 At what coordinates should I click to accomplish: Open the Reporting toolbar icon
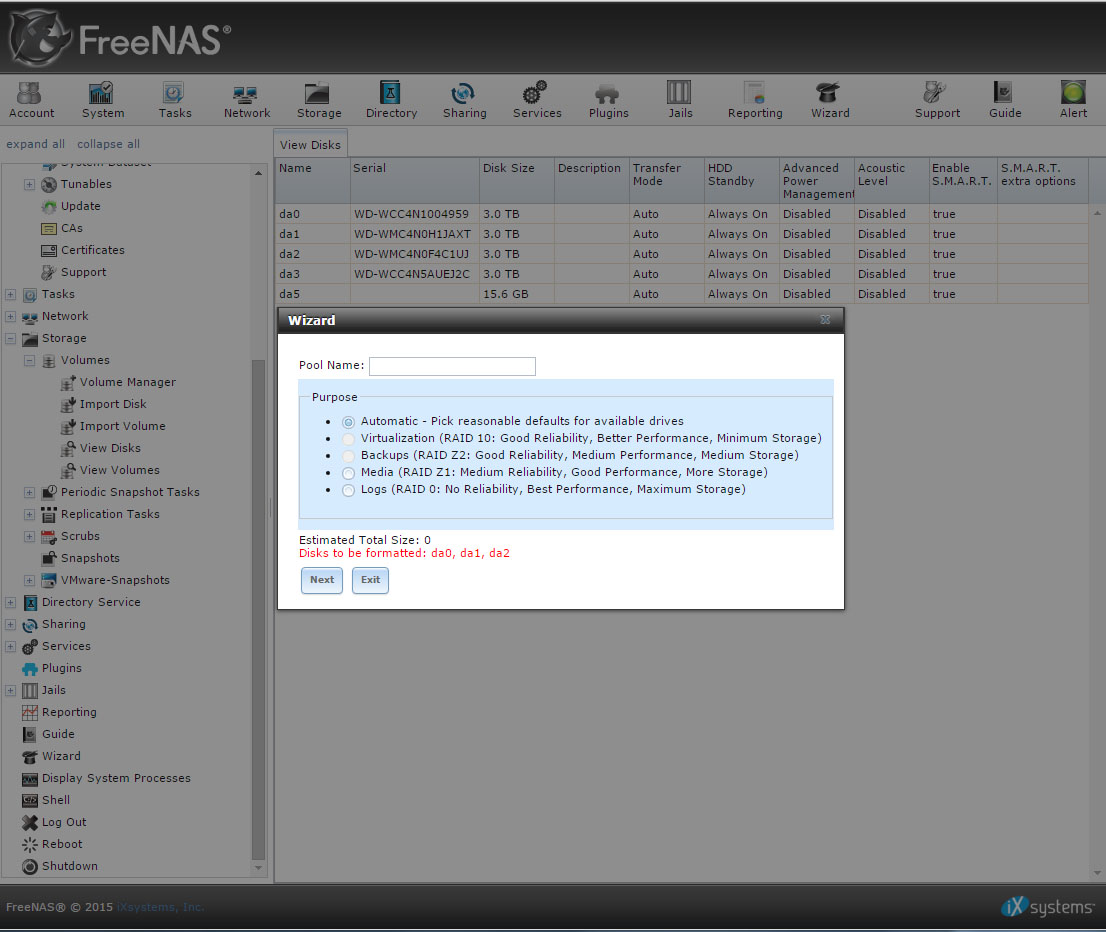(755, 99)
